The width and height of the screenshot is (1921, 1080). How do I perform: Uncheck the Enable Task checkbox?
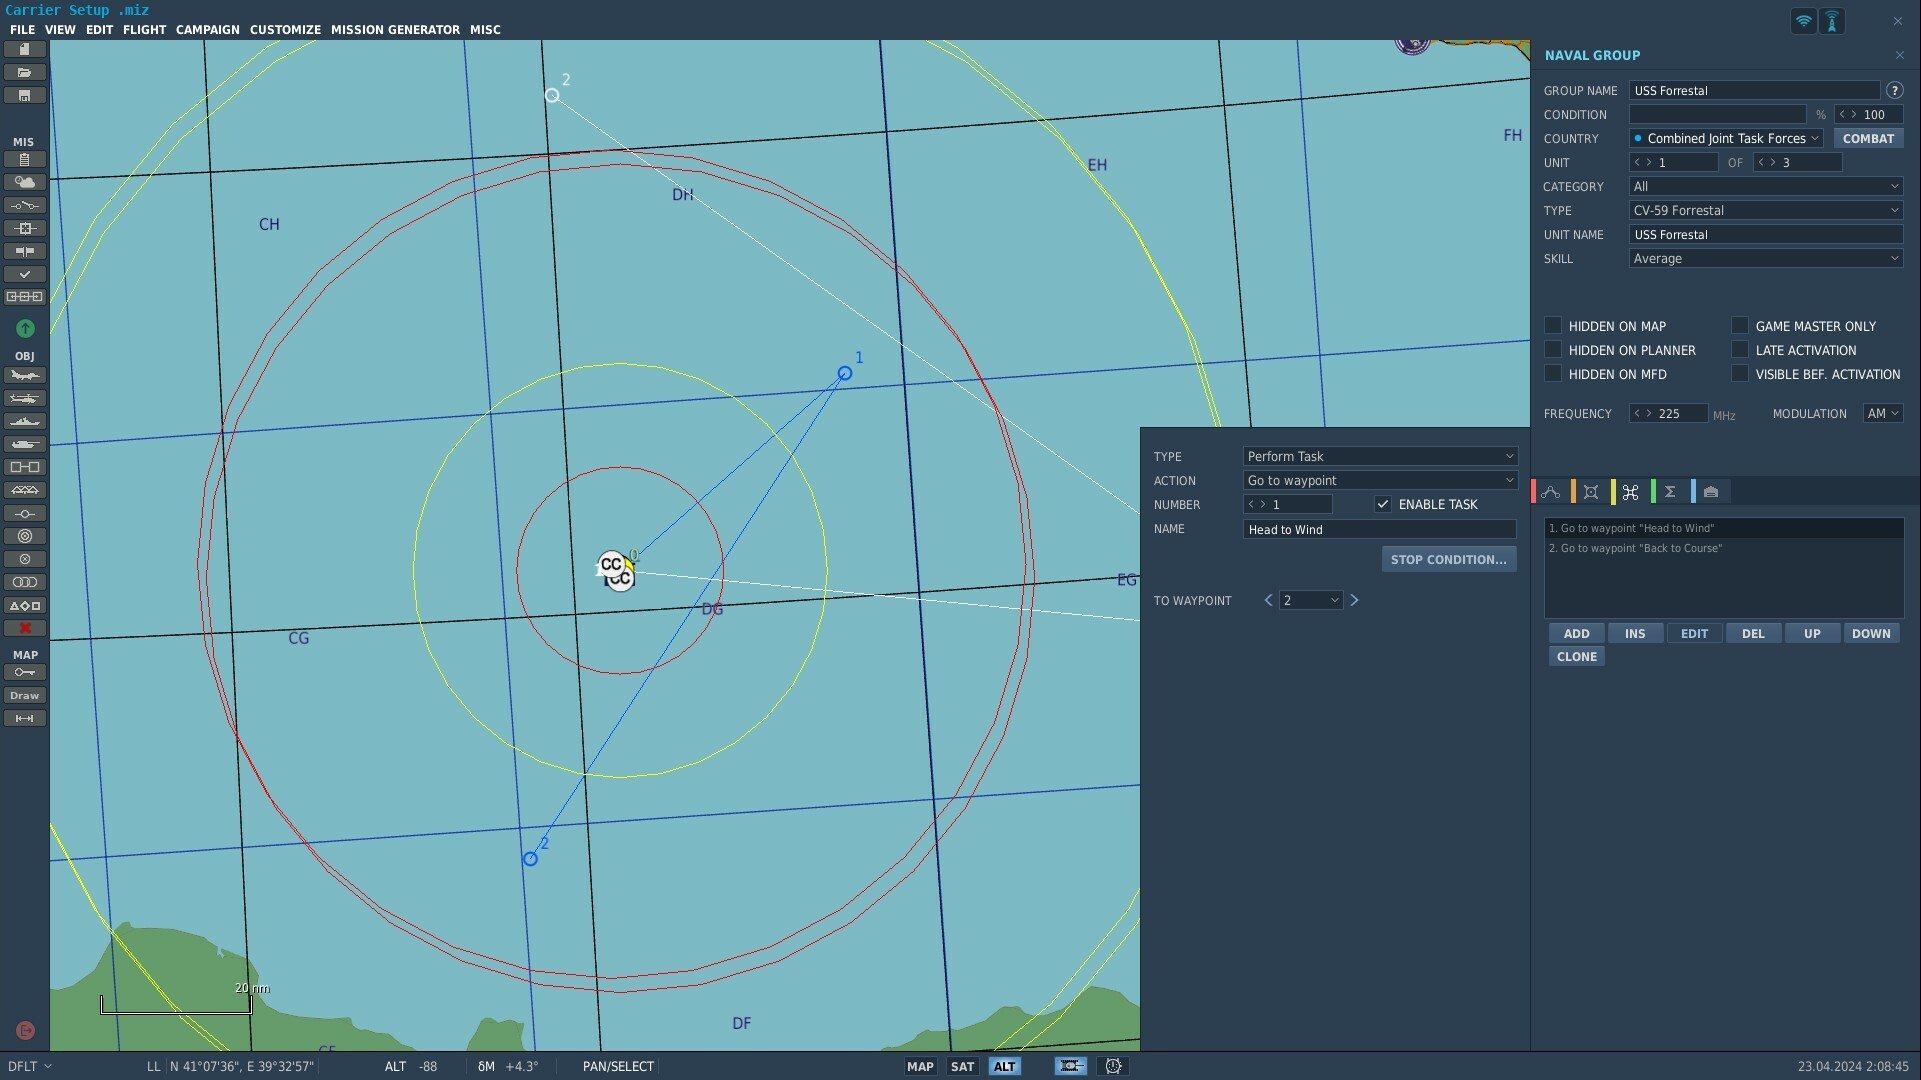(1383, 504)
